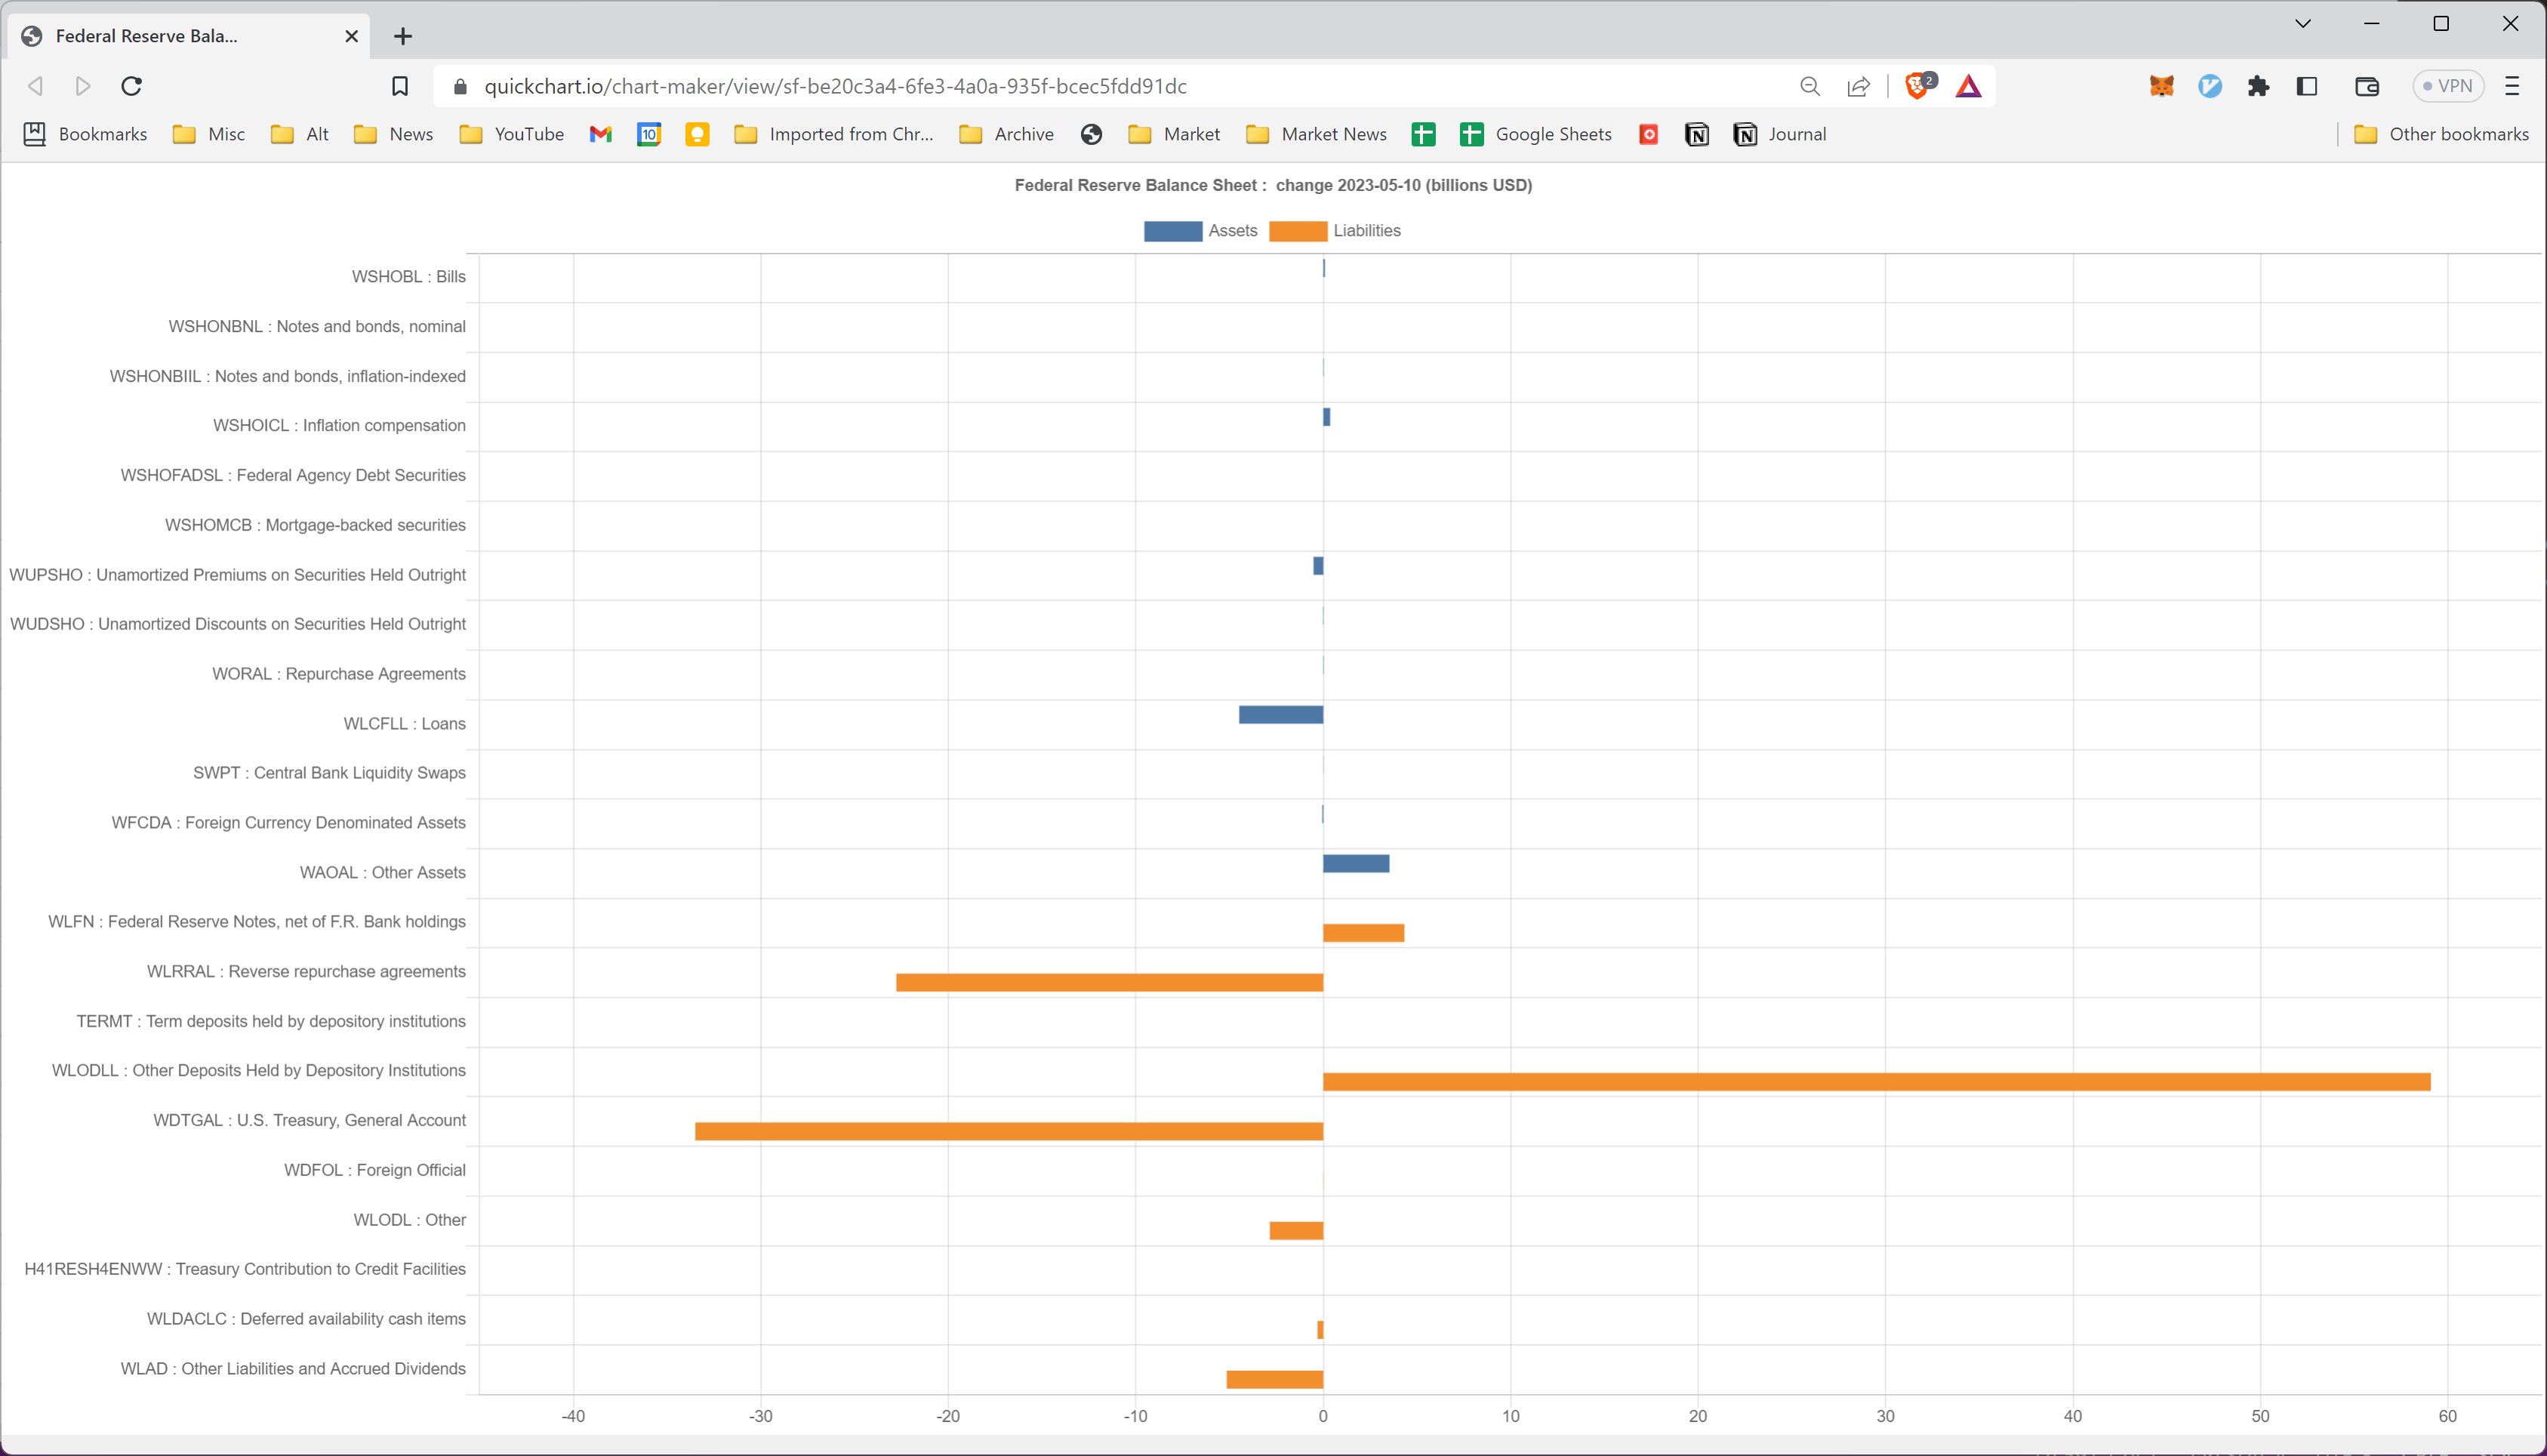The width and height of the screenshot is (2547, 1456).
Task: Open the MetaMask fox extension
Action: pos(2161,86)
